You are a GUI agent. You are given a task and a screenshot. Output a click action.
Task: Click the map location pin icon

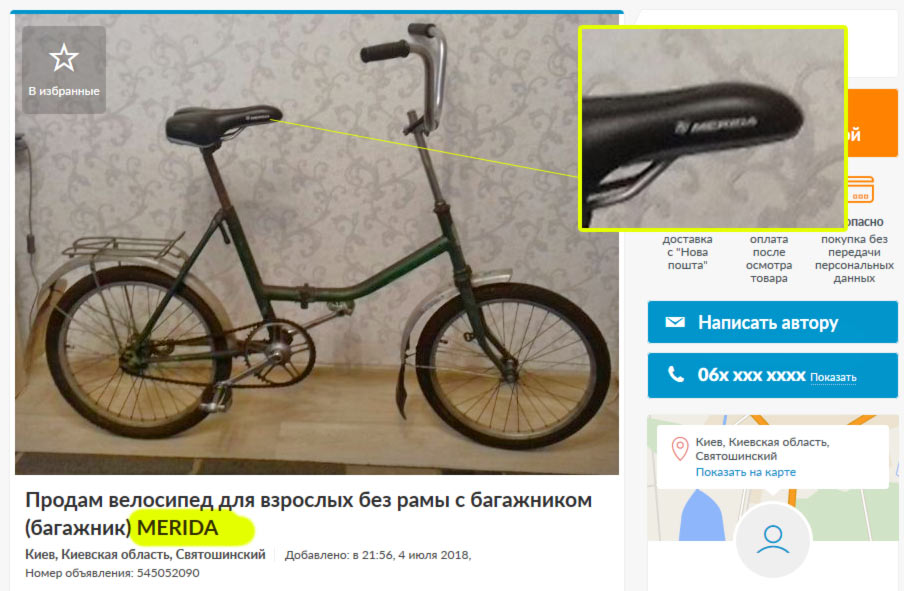coord(680,449)
